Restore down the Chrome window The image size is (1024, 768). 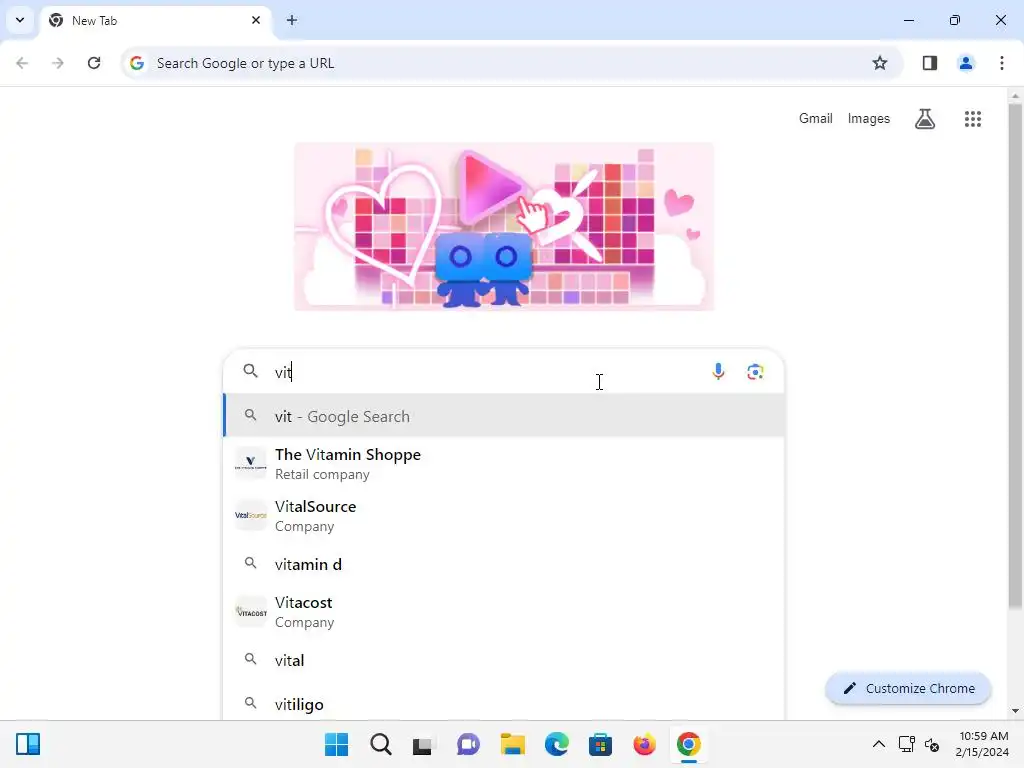point(955,20)
